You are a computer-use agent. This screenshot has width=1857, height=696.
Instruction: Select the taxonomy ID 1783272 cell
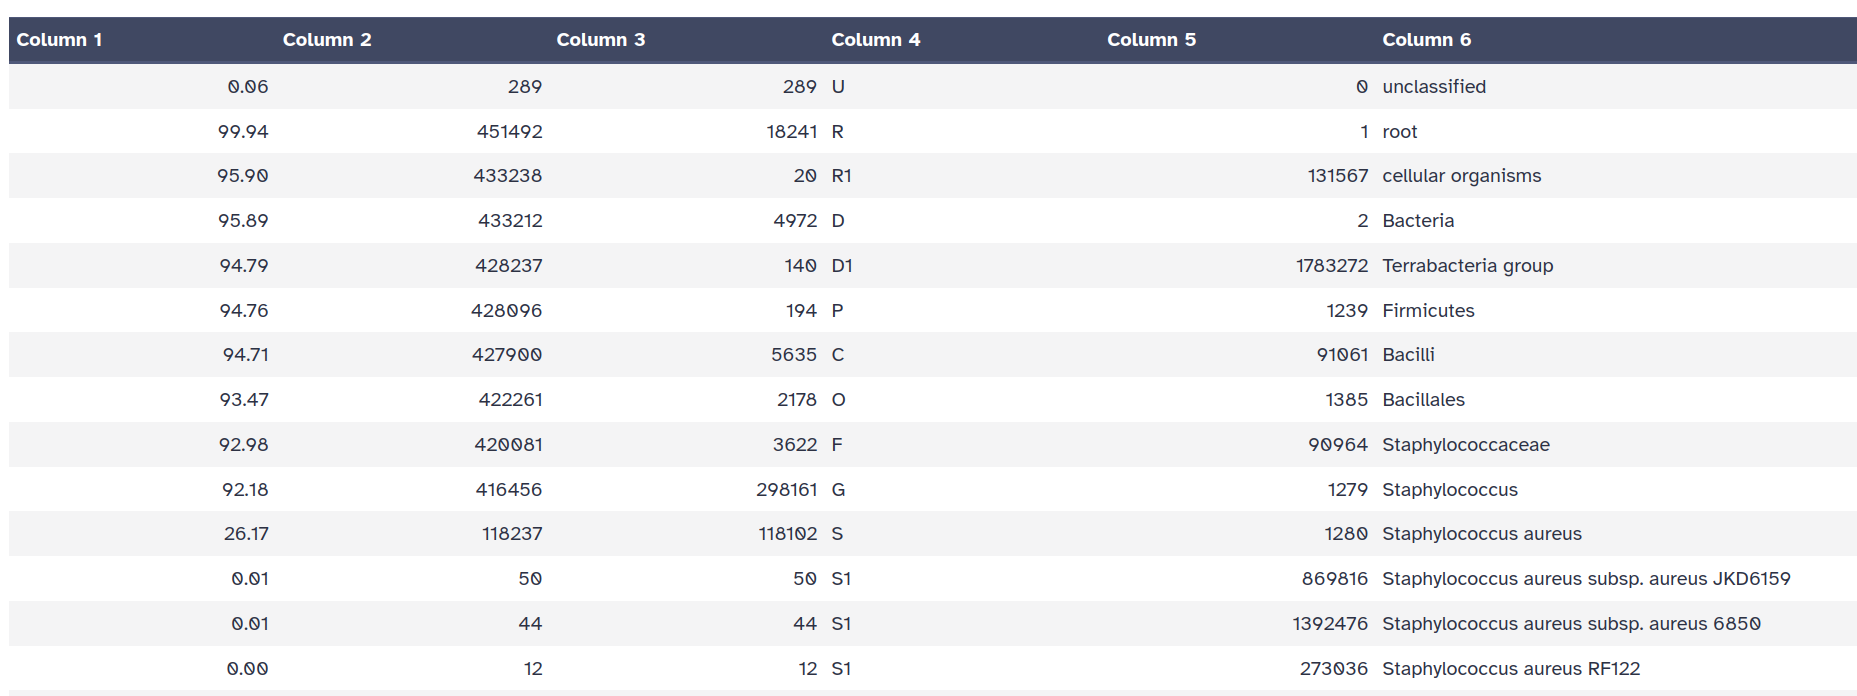(x=1331, y=266)
